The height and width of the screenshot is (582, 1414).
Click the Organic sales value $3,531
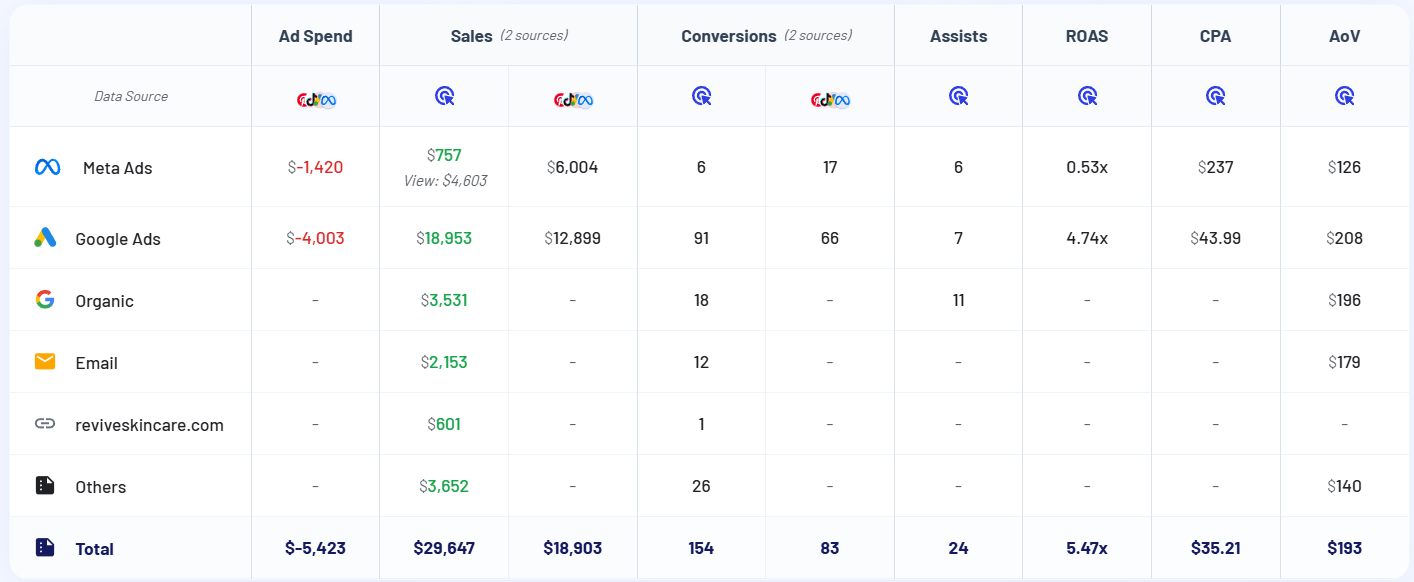[444, 300]
